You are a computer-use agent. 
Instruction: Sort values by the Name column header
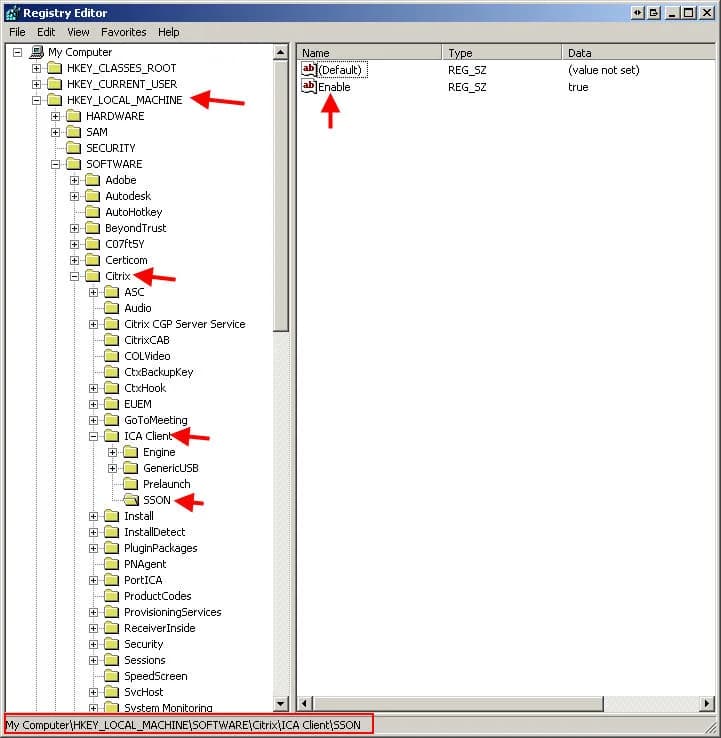369,53
